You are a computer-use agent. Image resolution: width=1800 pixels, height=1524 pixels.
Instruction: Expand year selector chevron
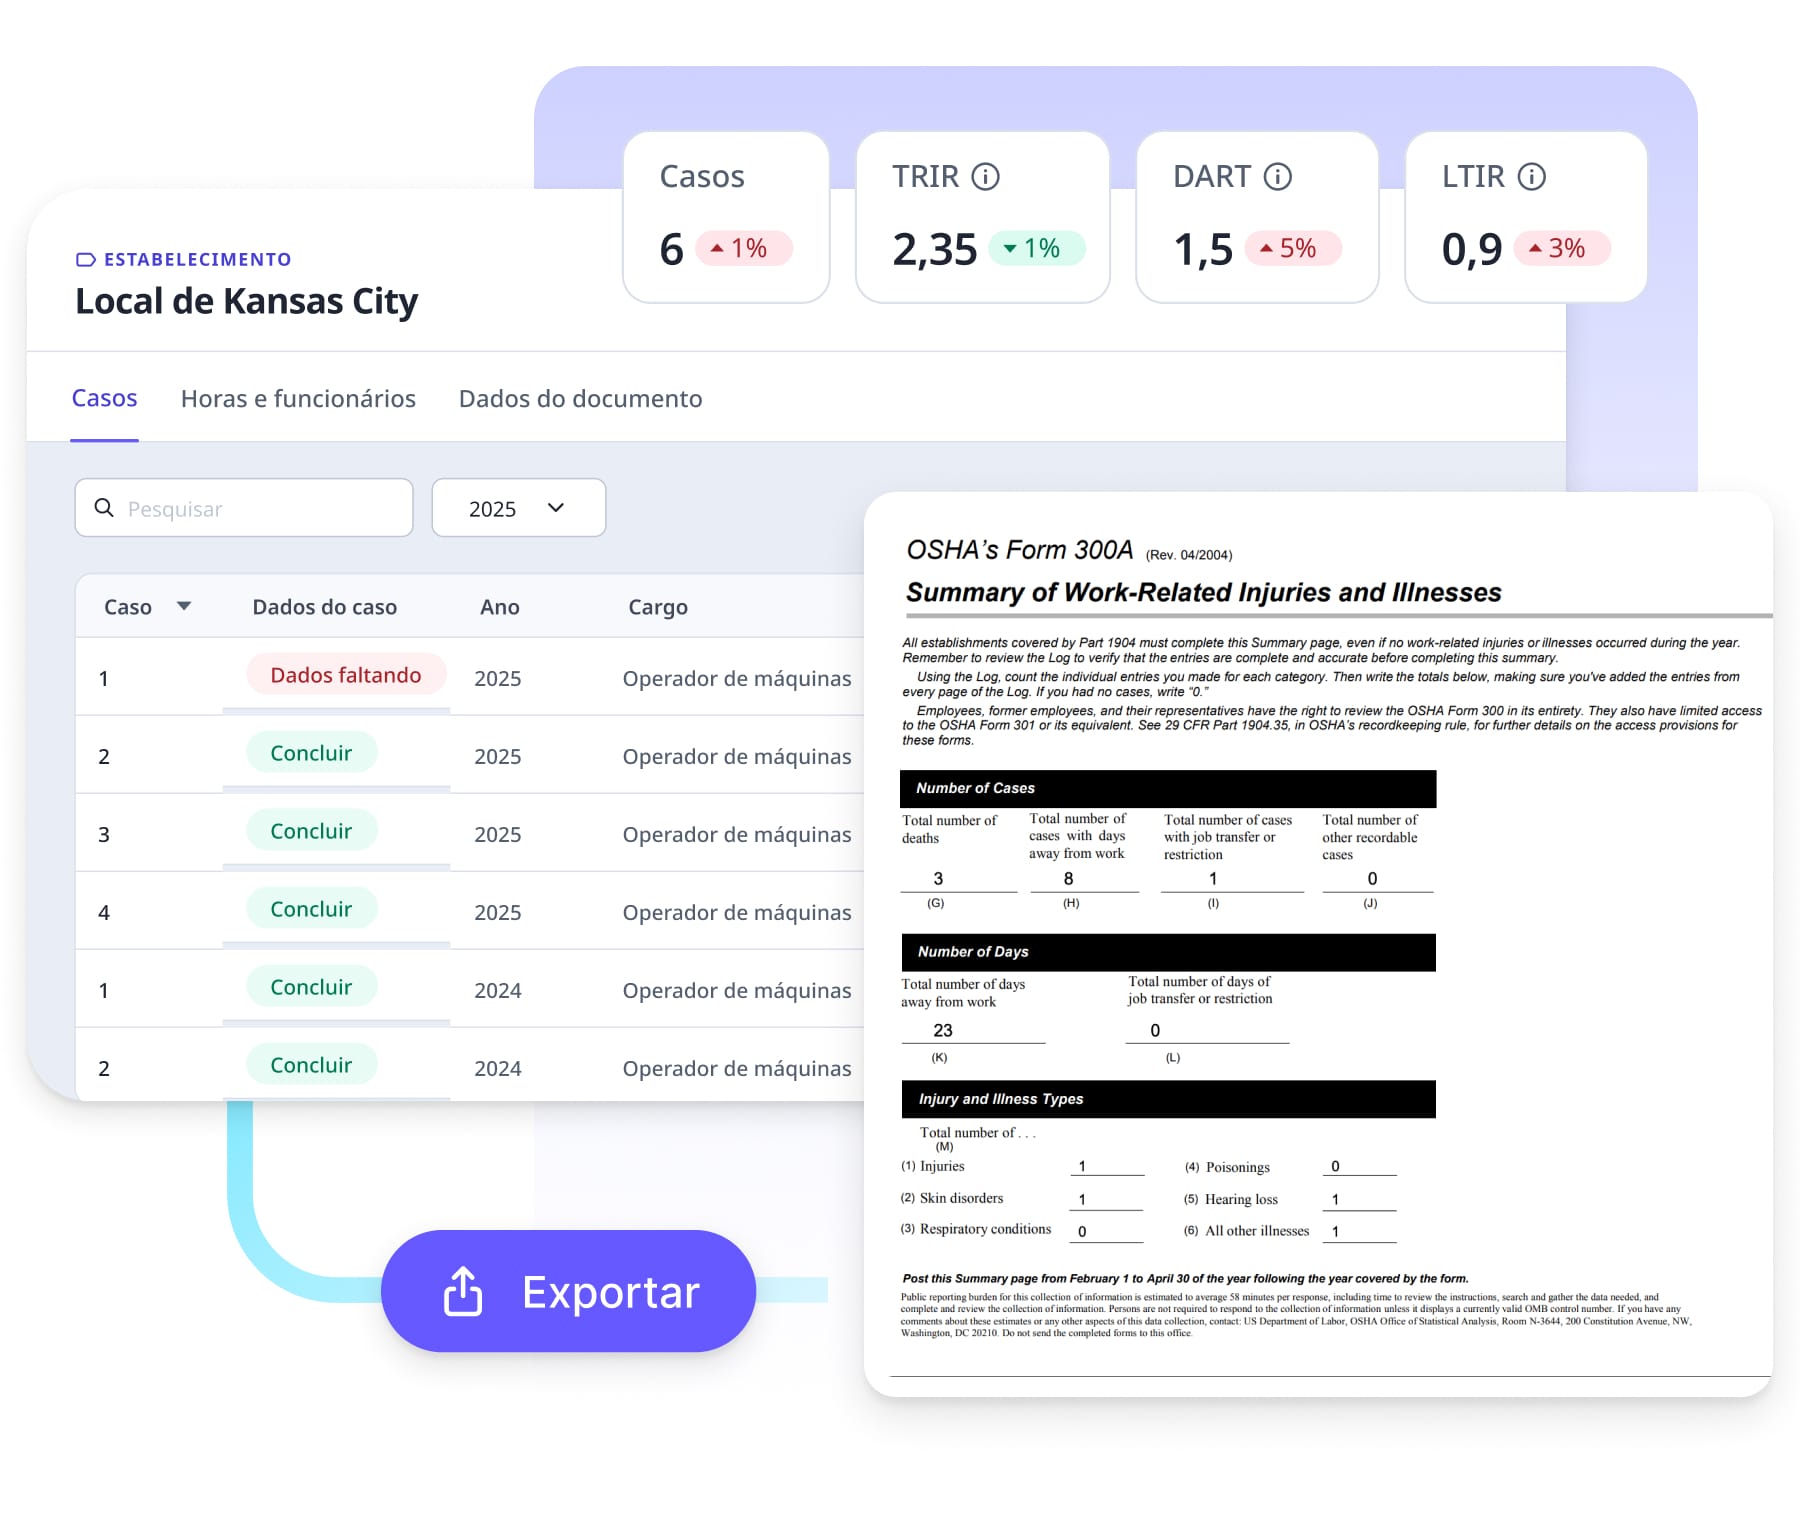[556, 508]
